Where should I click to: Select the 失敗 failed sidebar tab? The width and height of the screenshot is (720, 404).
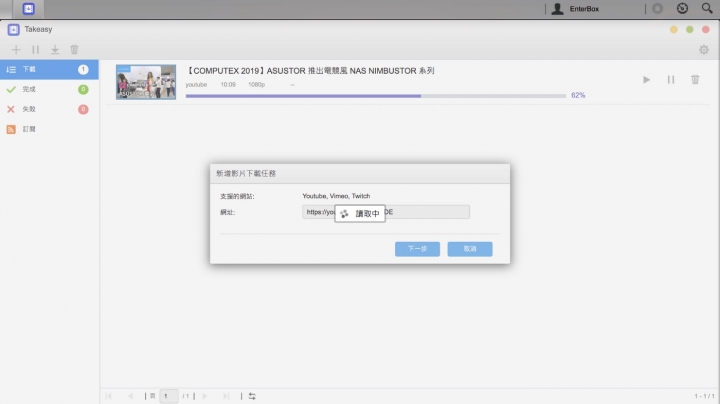click(x=49, y=109)
